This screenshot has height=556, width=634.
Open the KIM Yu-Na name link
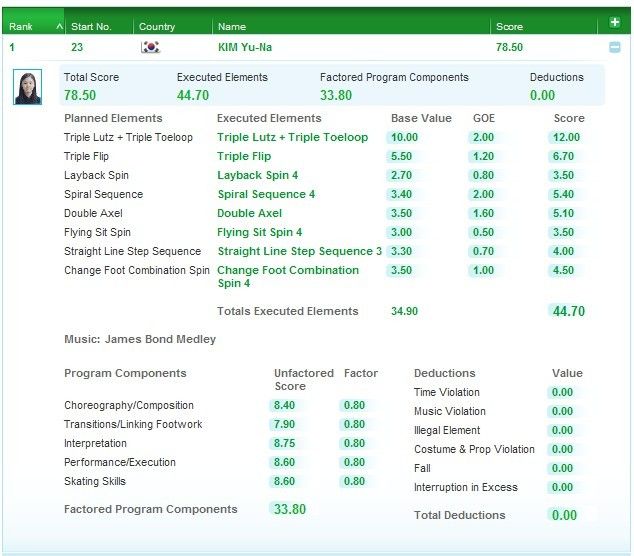pyautogui.click(x=245, y=47)
